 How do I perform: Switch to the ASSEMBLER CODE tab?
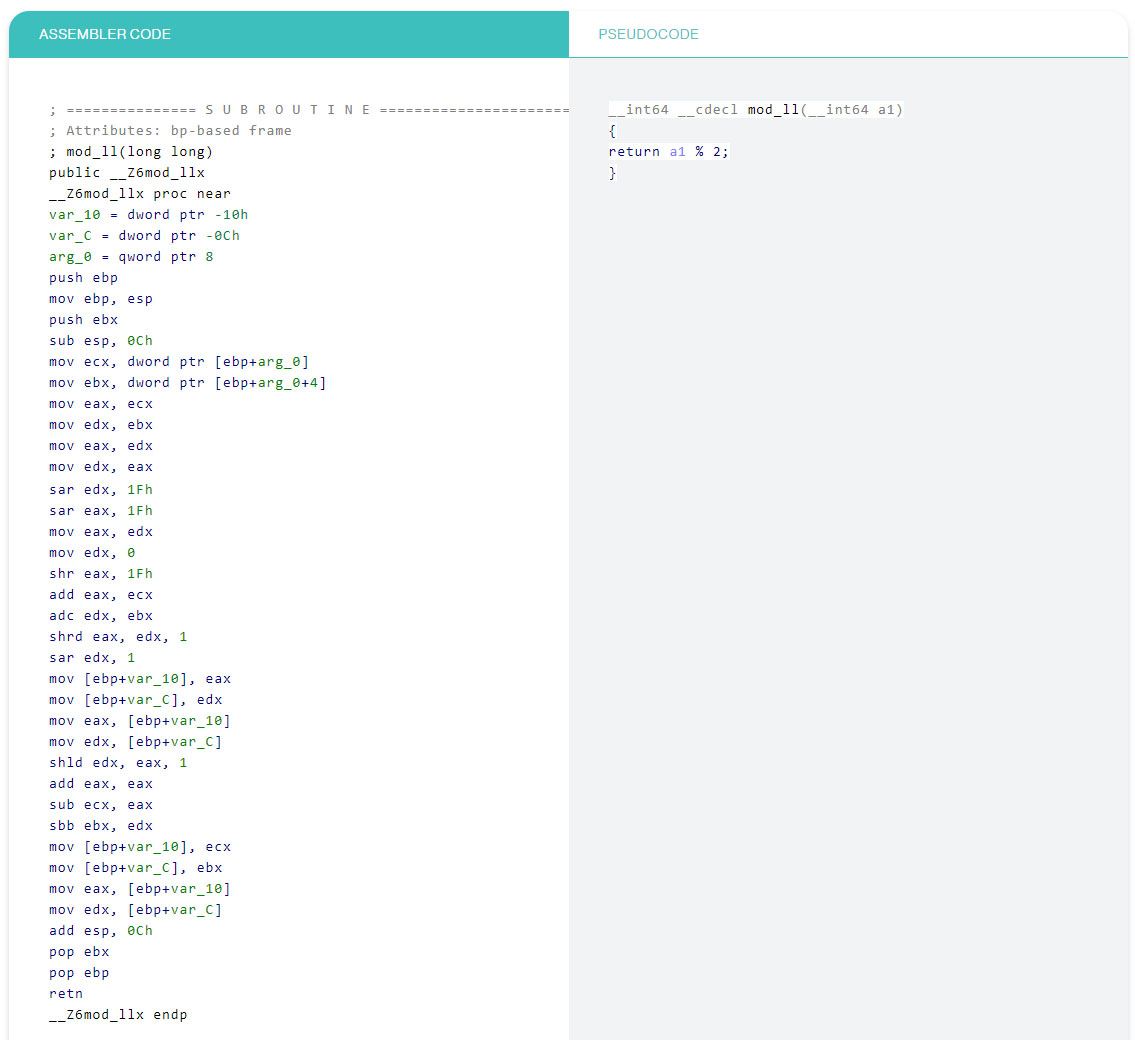pos(289,34)
